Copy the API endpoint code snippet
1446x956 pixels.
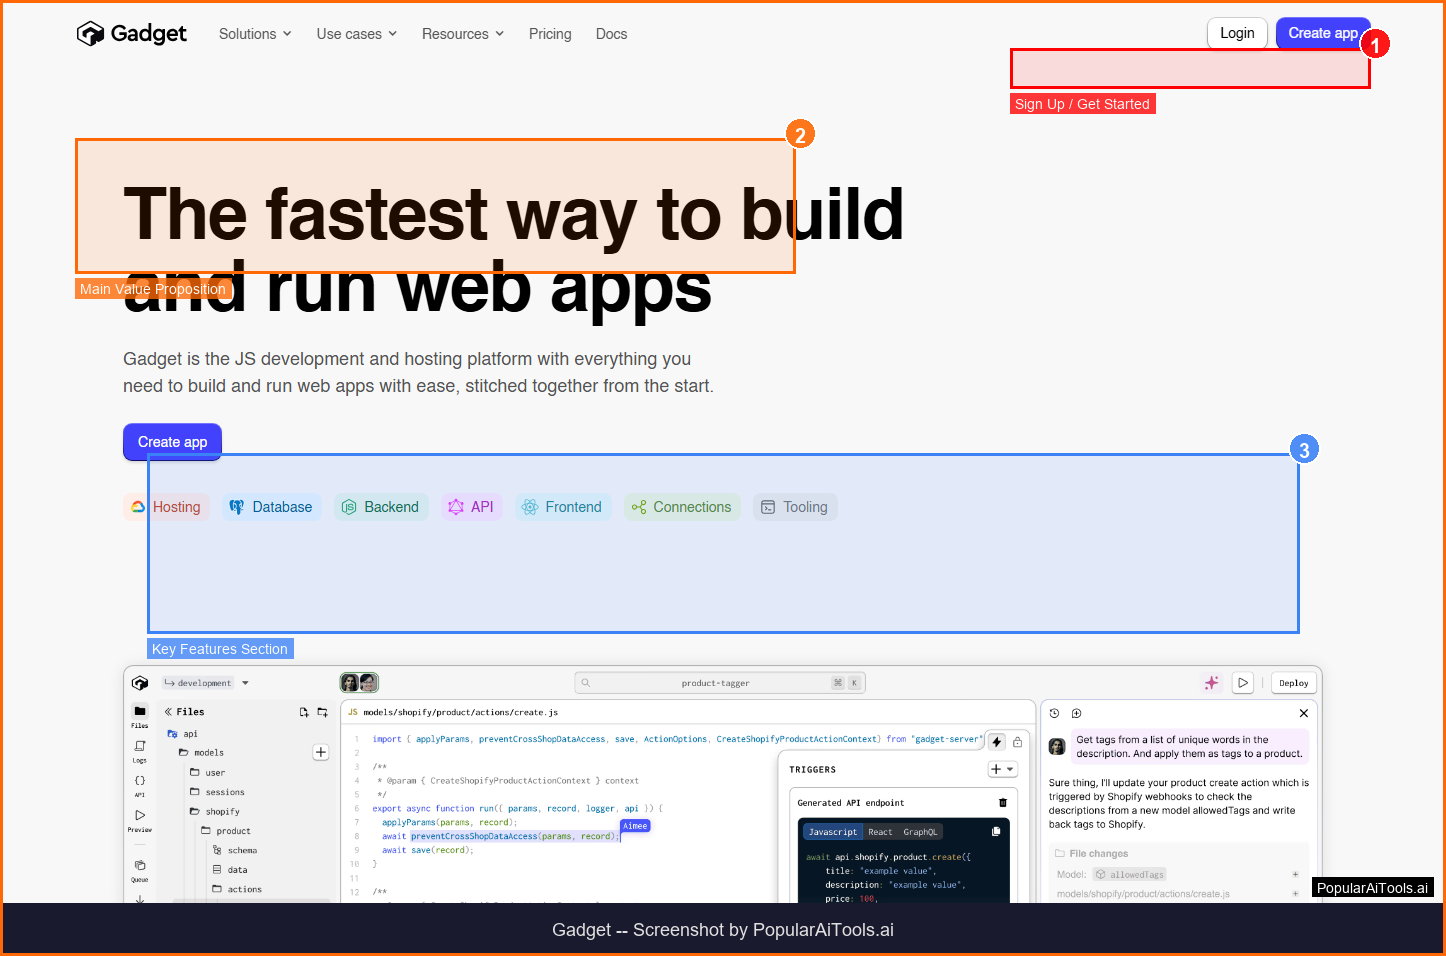(996, 832)
